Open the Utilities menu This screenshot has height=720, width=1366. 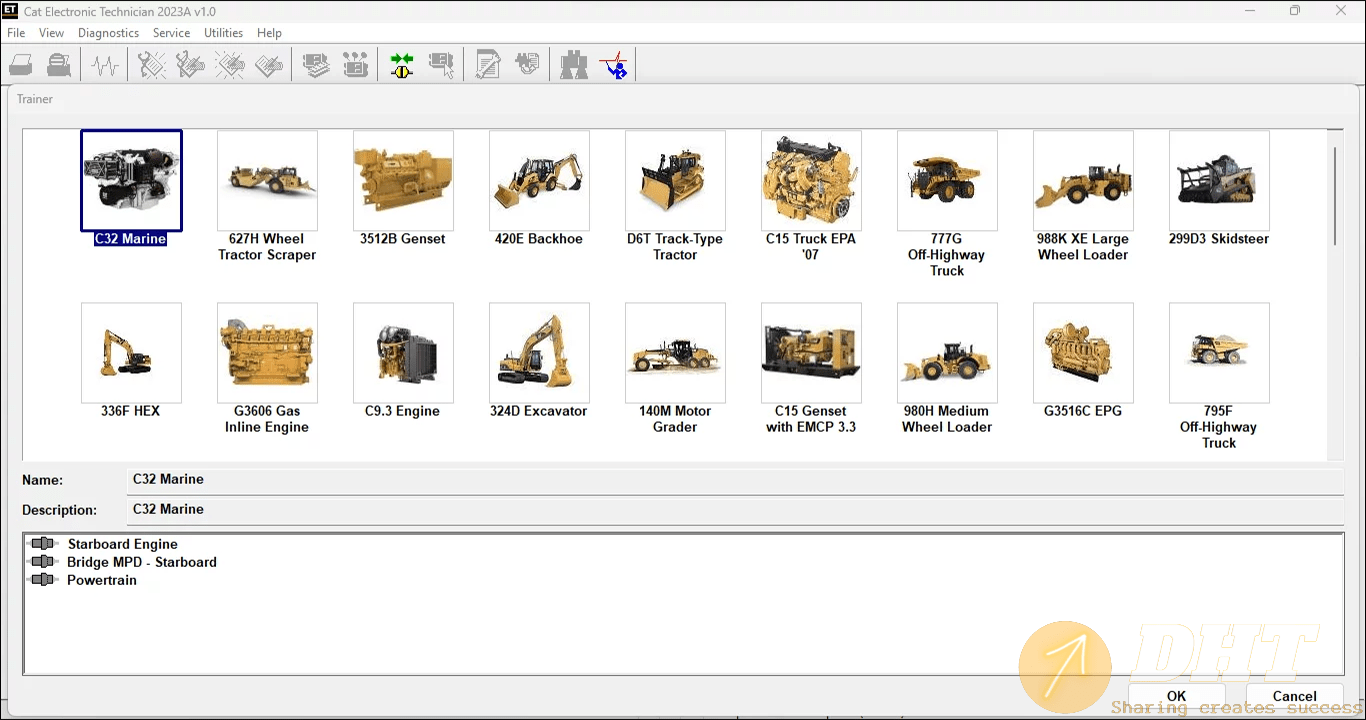click(223, 32)
